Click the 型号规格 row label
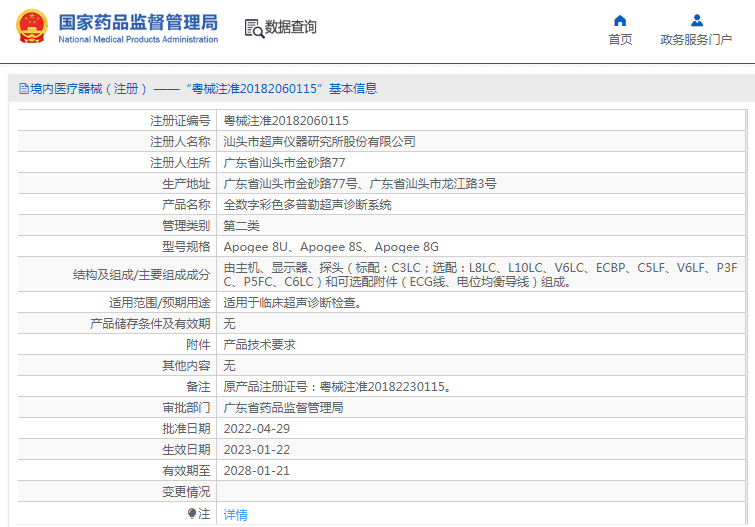This screenshot has width=755, height=527. coord(186,247)
